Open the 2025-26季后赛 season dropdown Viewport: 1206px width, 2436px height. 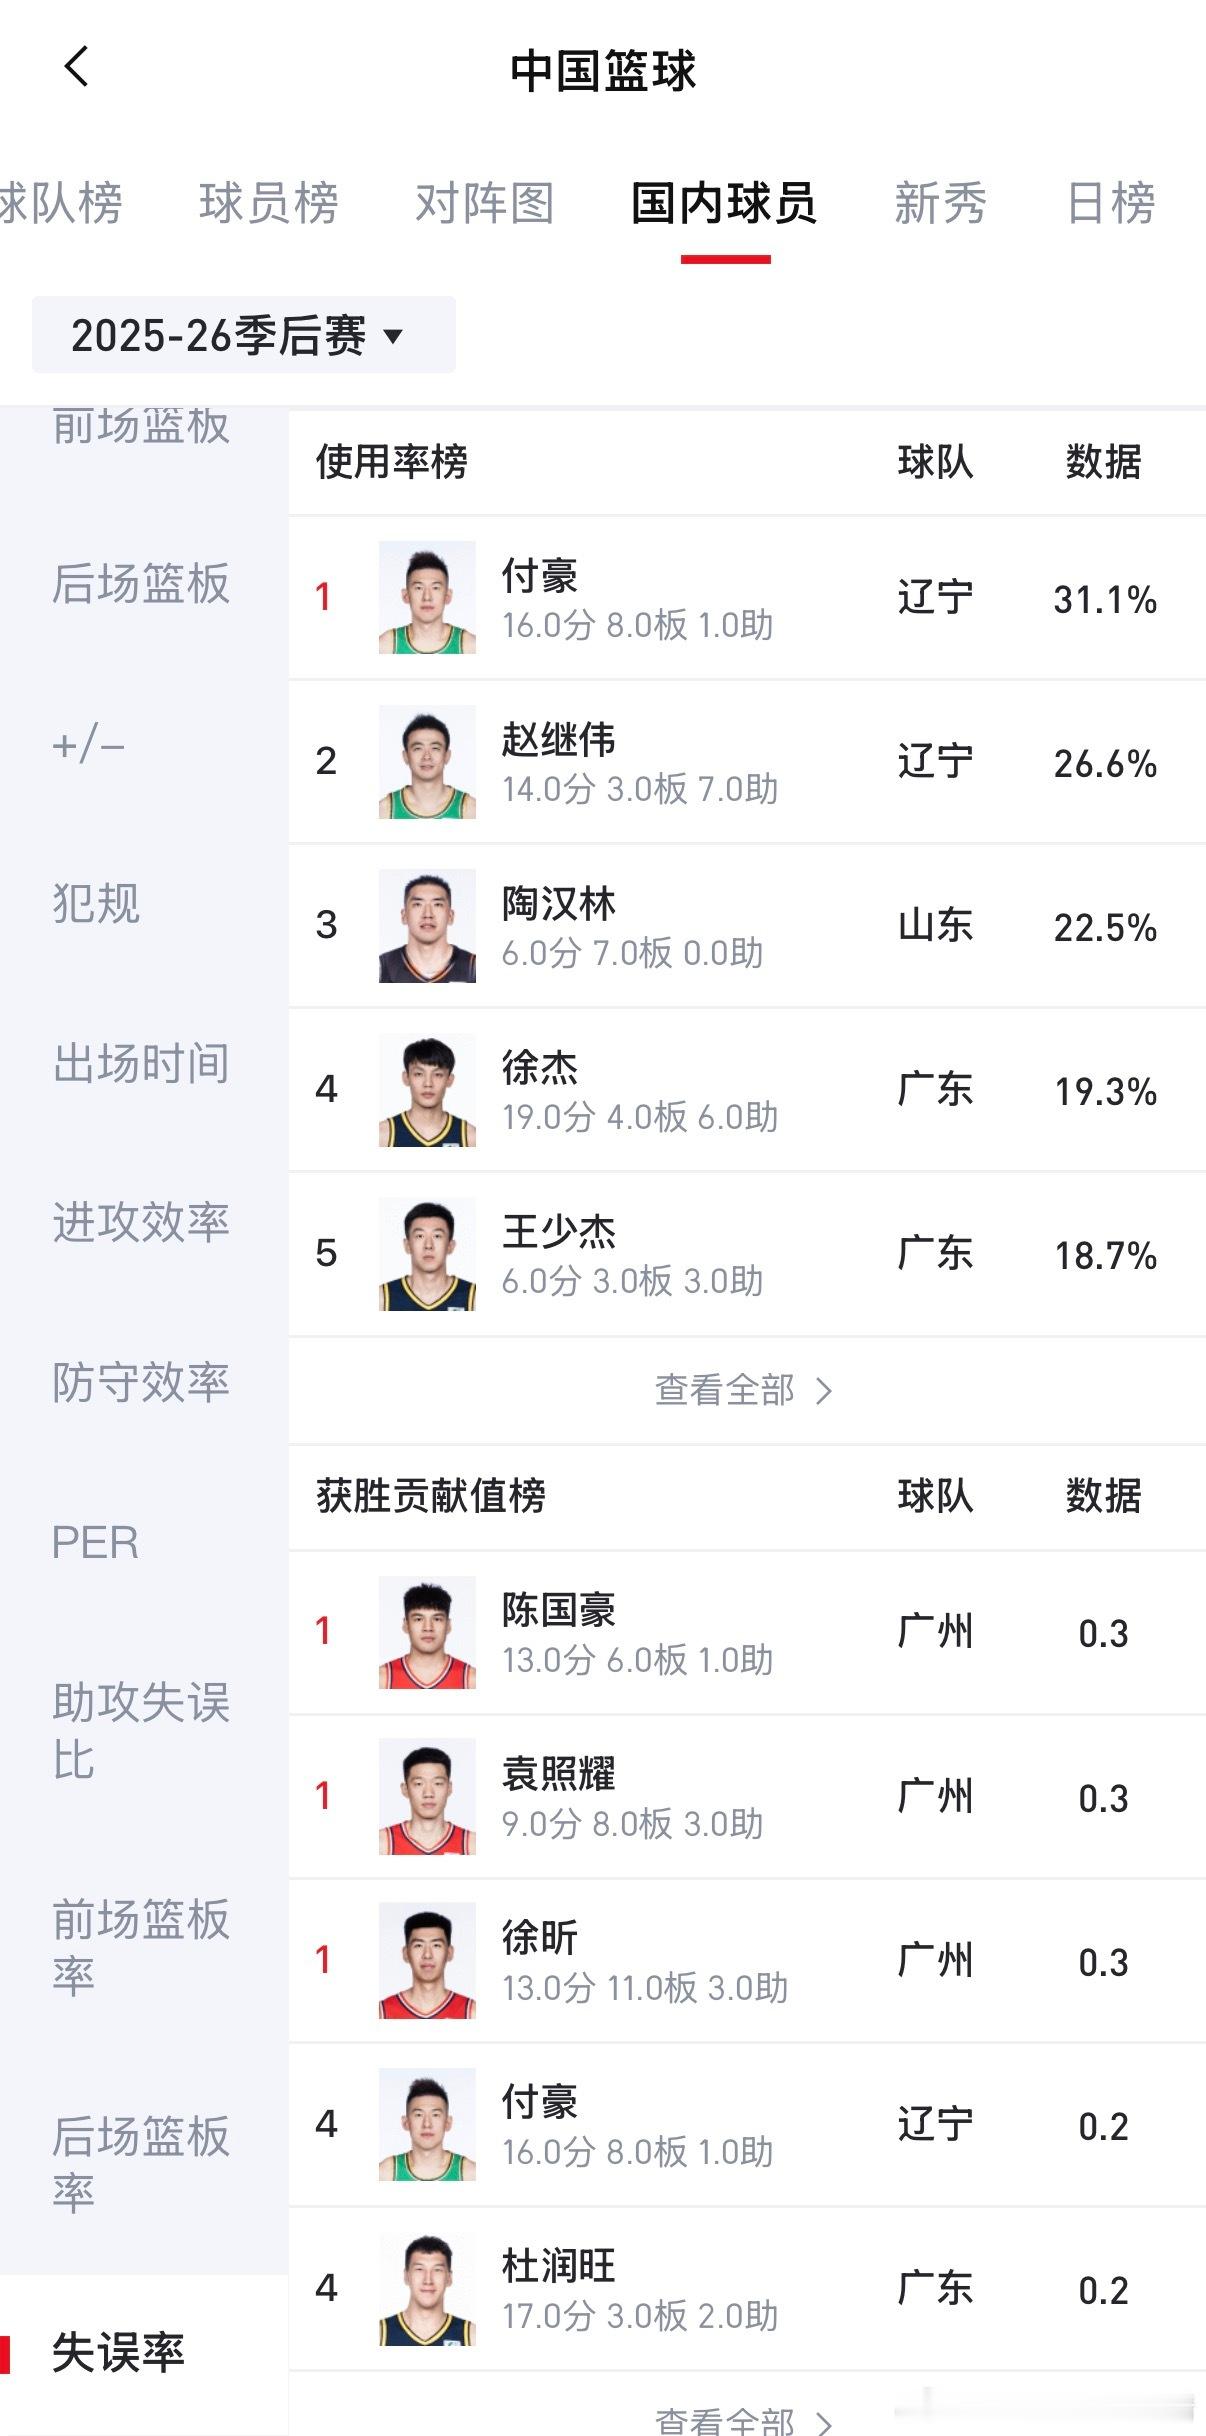click(243, 335)
